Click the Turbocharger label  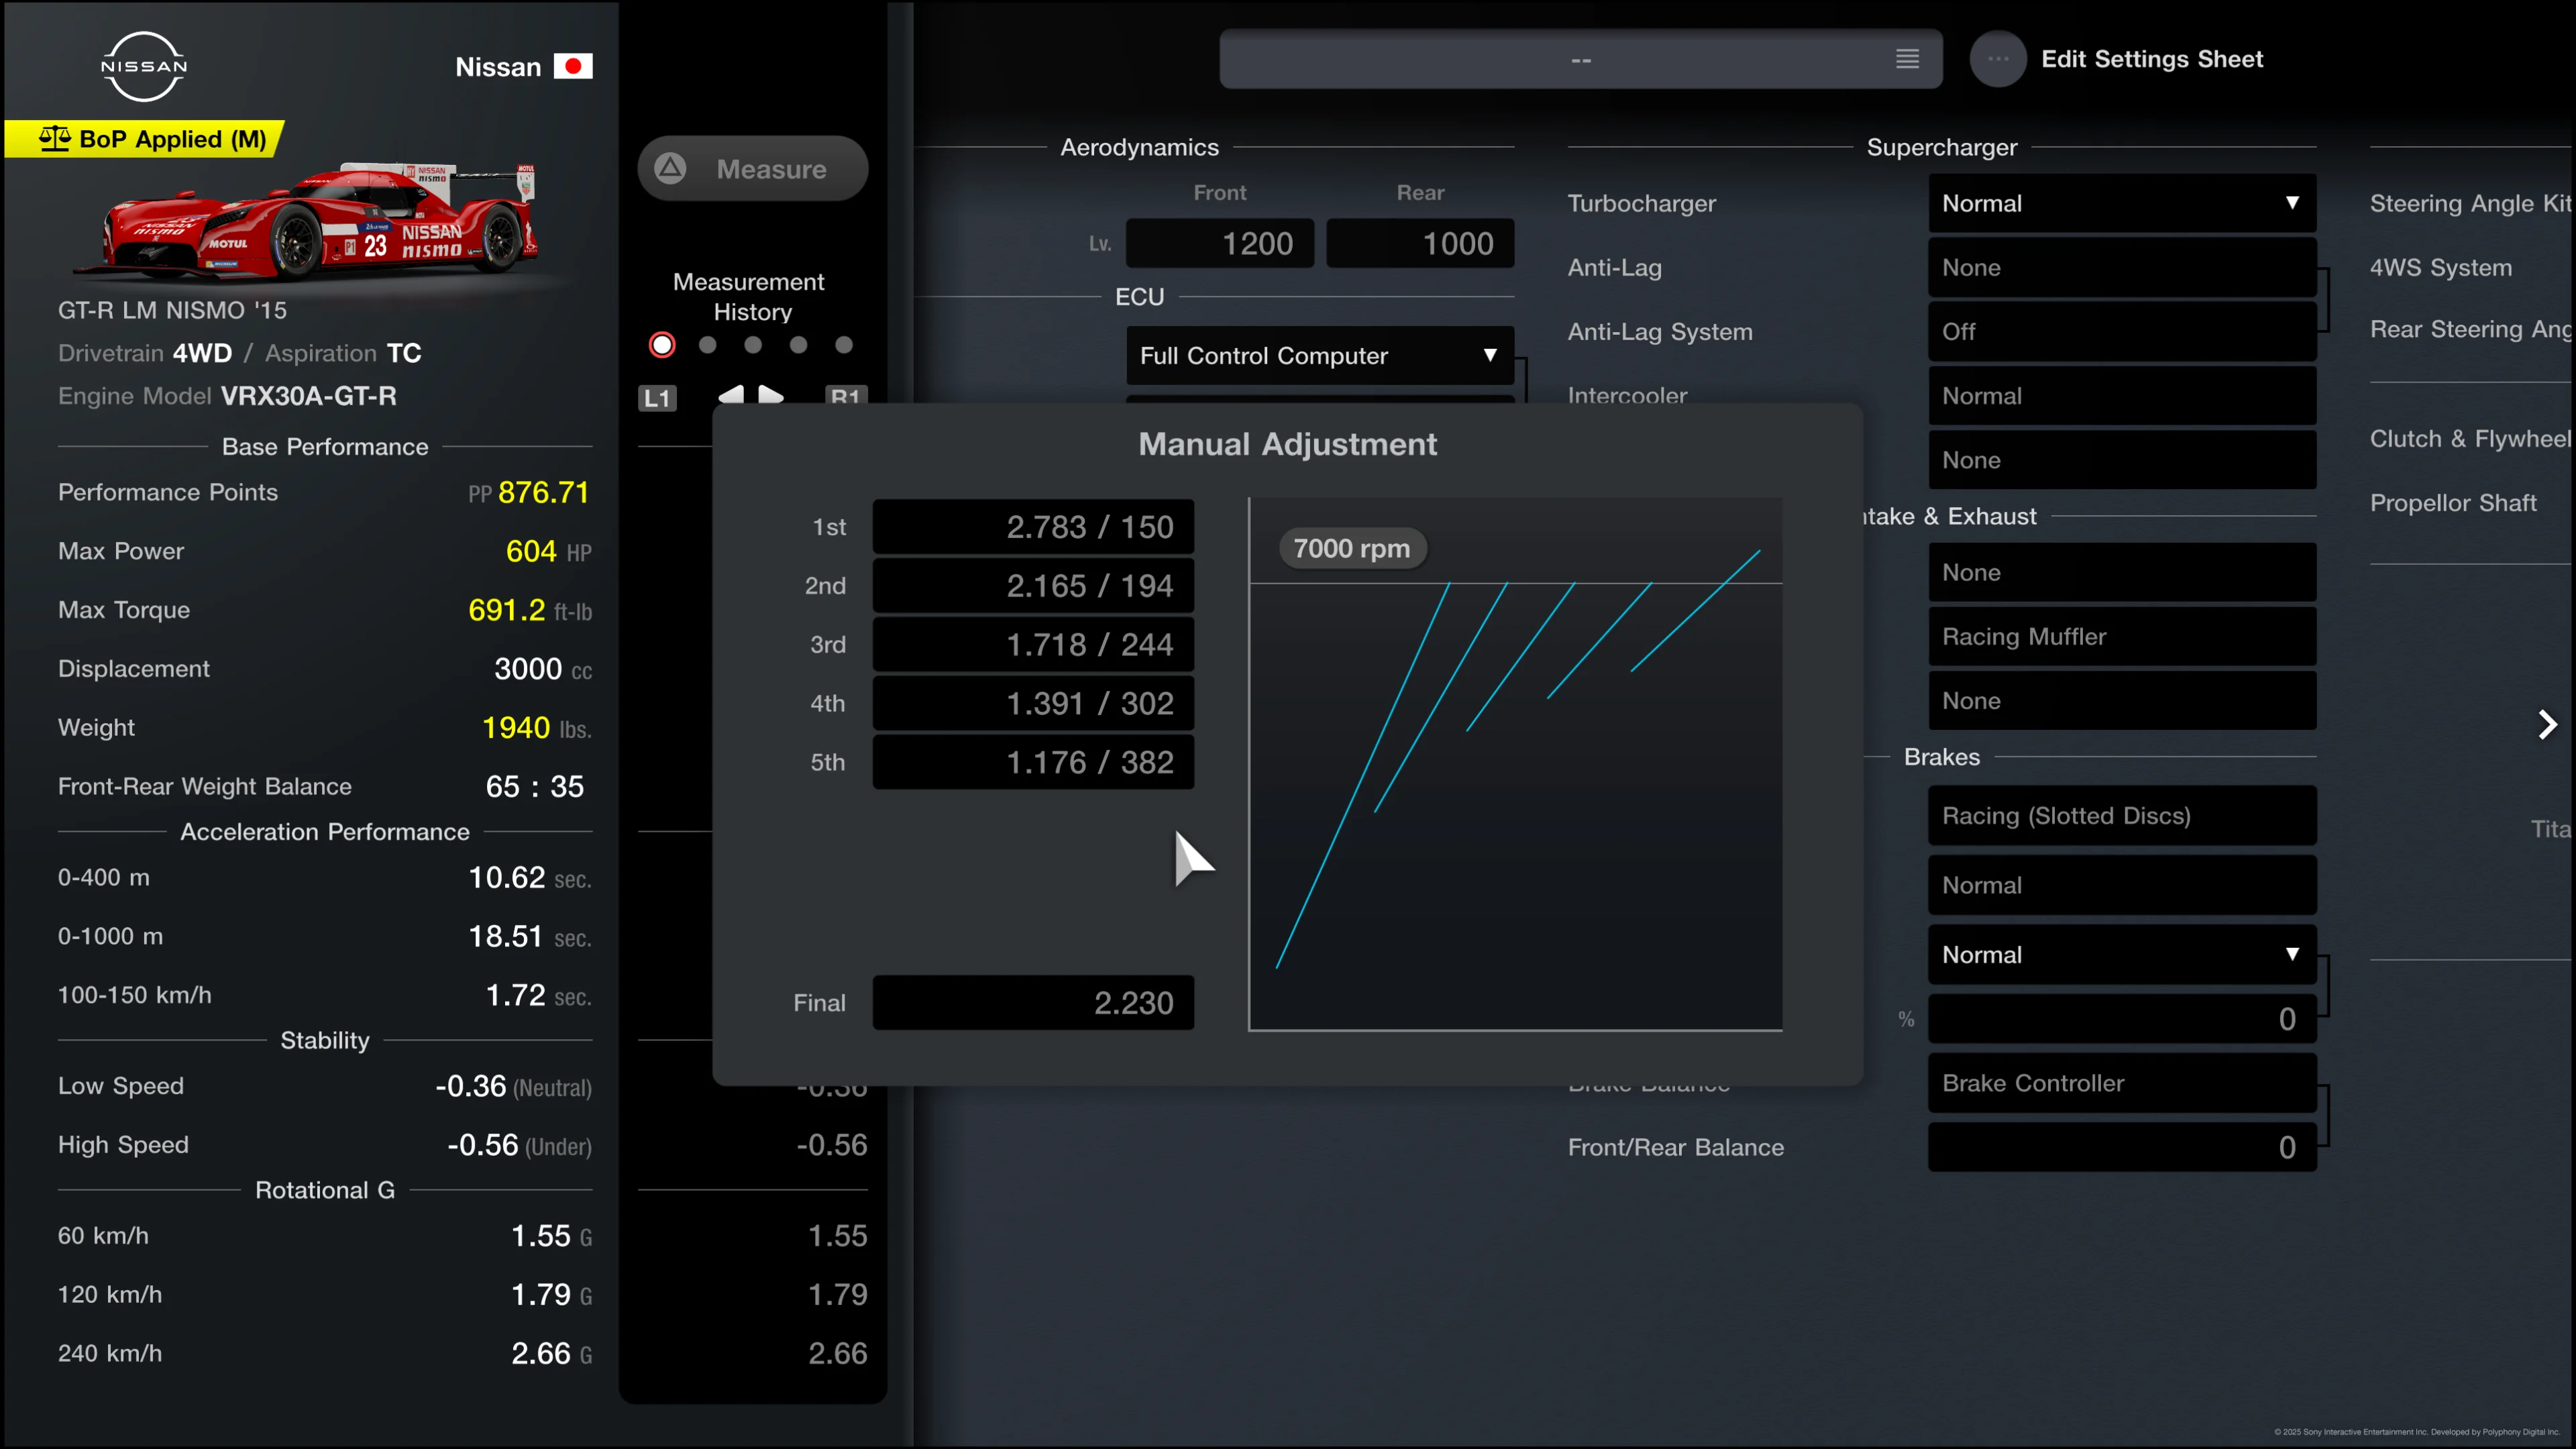click(x=1641, y=204)
